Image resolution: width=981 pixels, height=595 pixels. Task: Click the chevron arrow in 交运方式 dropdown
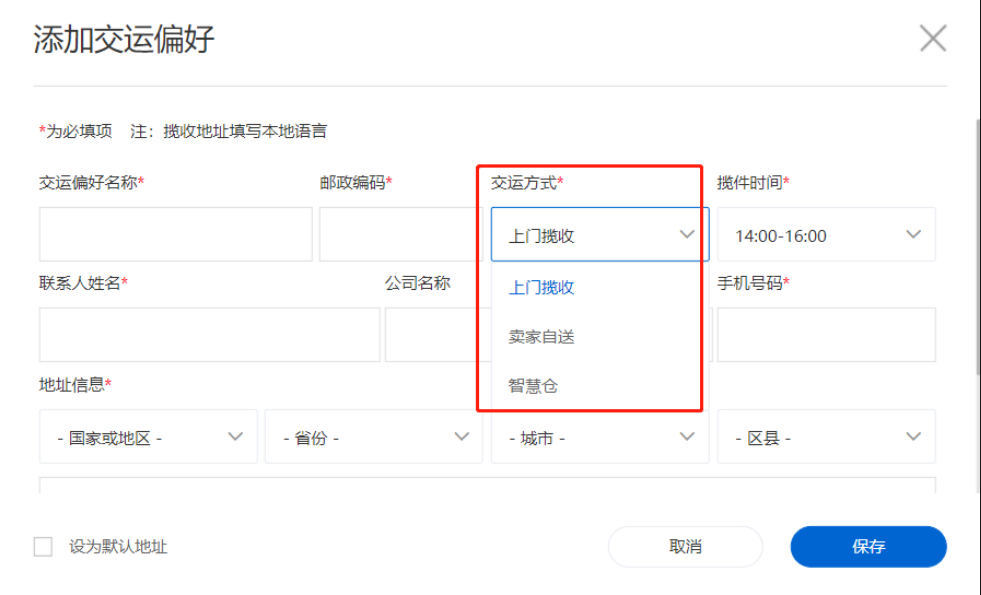pyautogui.click(x=687, y=235)
